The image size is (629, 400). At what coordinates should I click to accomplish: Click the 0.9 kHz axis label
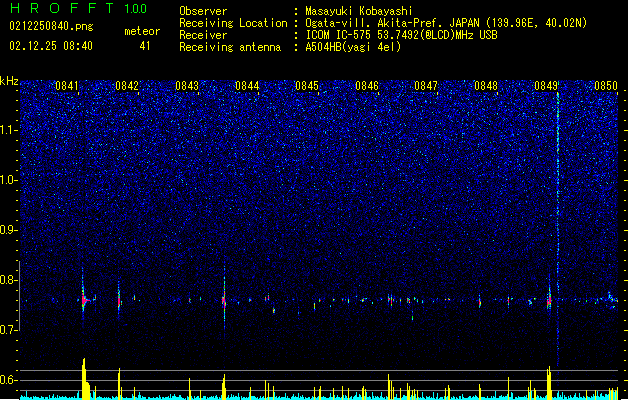[9, 230]
